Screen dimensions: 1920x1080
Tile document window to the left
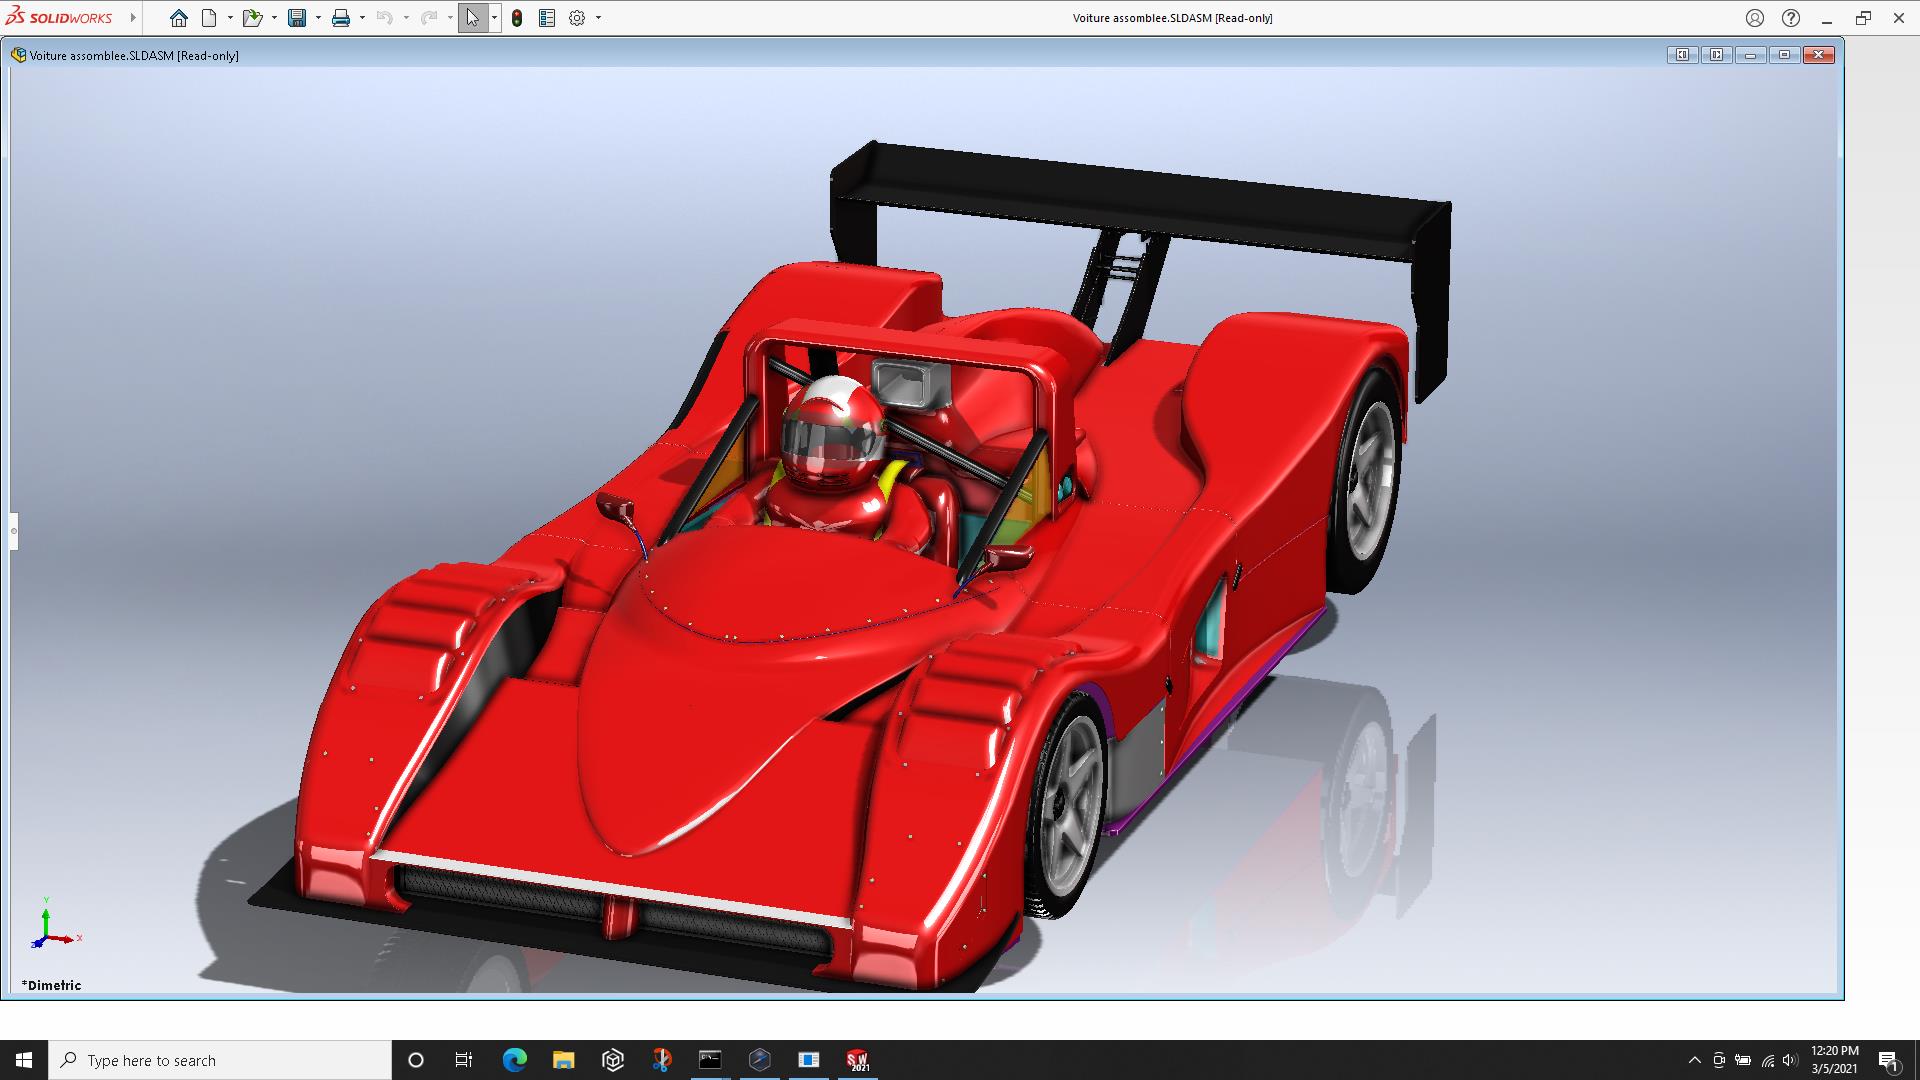1682,55
